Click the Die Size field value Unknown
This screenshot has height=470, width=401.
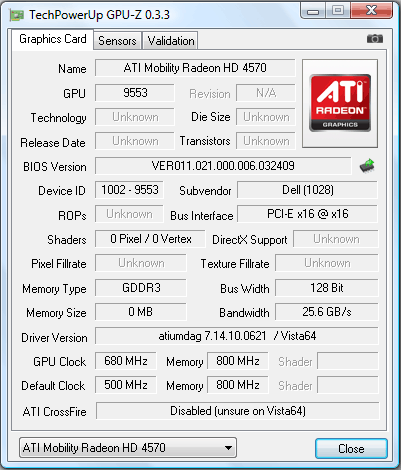click(x=266, y=117)
